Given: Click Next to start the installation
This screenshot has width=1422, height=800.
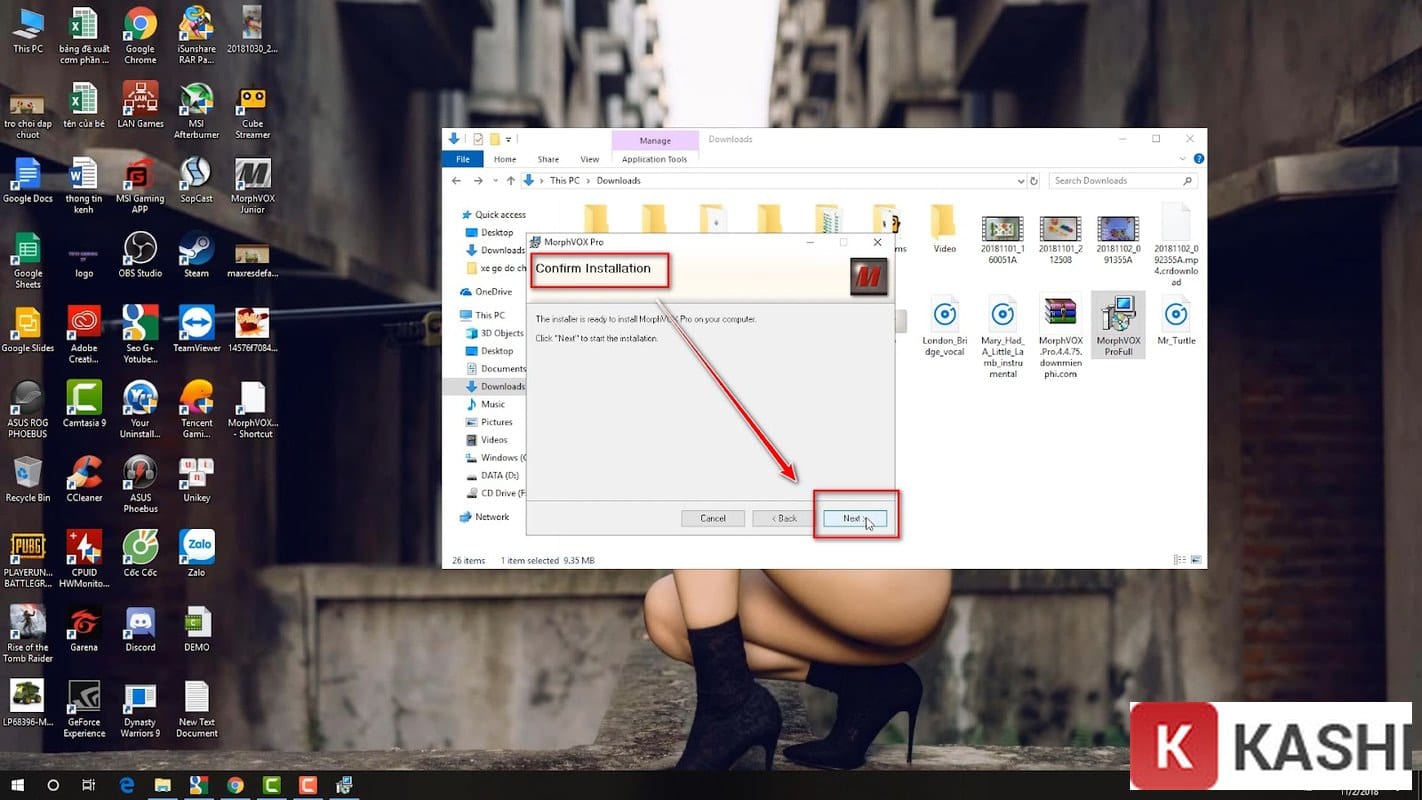Looking at the screenshot, I should click(x=853, y=518).
